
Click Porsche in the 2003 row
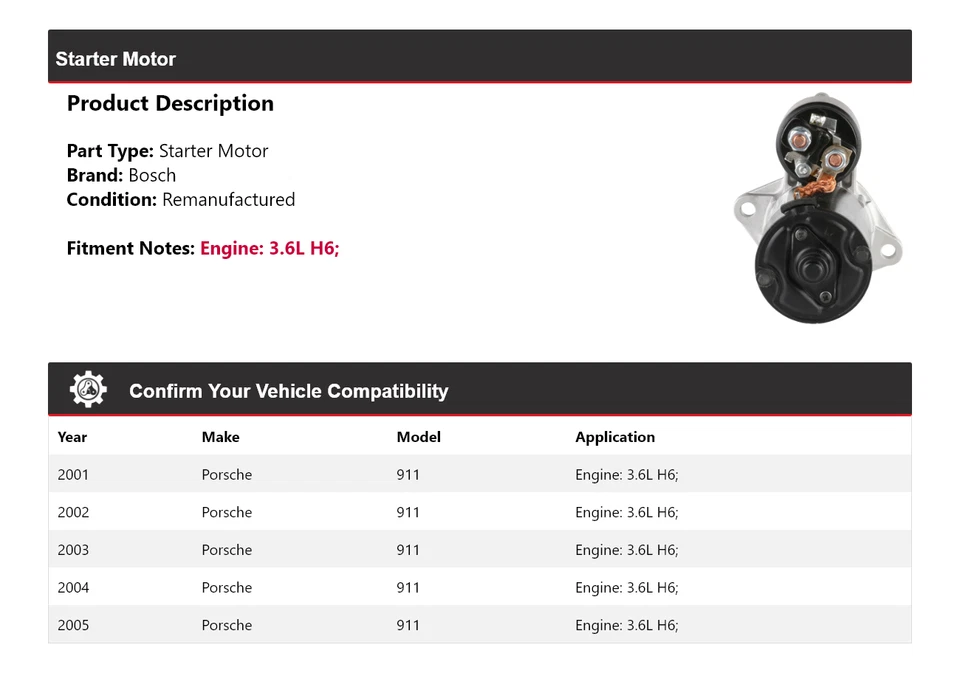pos(226,550)
